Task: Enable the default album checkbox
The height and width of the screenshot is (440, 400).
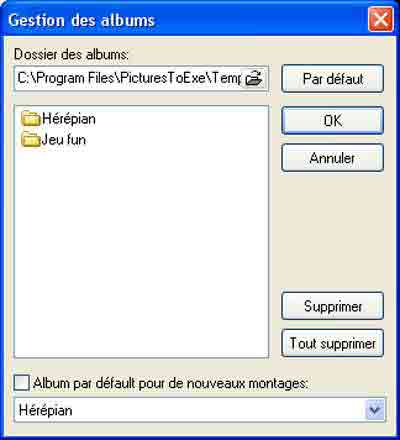Action: (22, 383)
